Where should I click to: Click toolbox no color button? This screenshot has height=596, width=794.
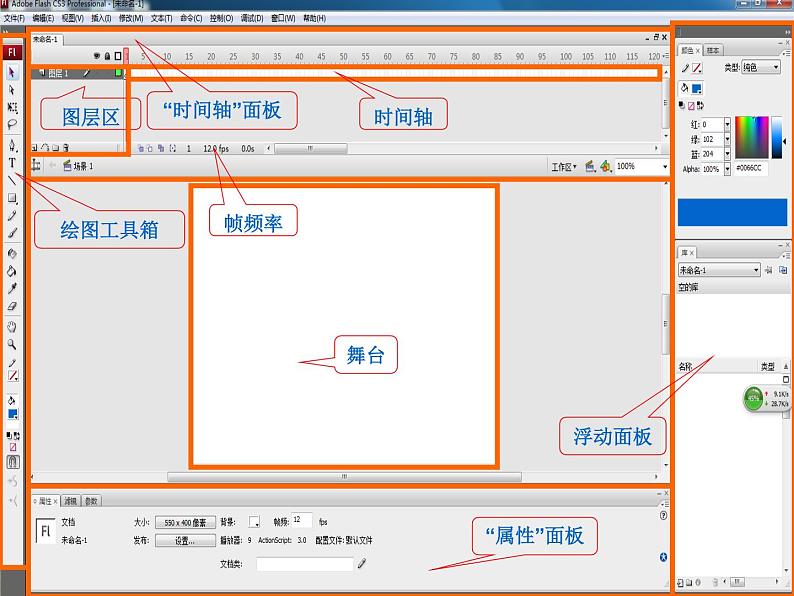[x=13, y=447]
